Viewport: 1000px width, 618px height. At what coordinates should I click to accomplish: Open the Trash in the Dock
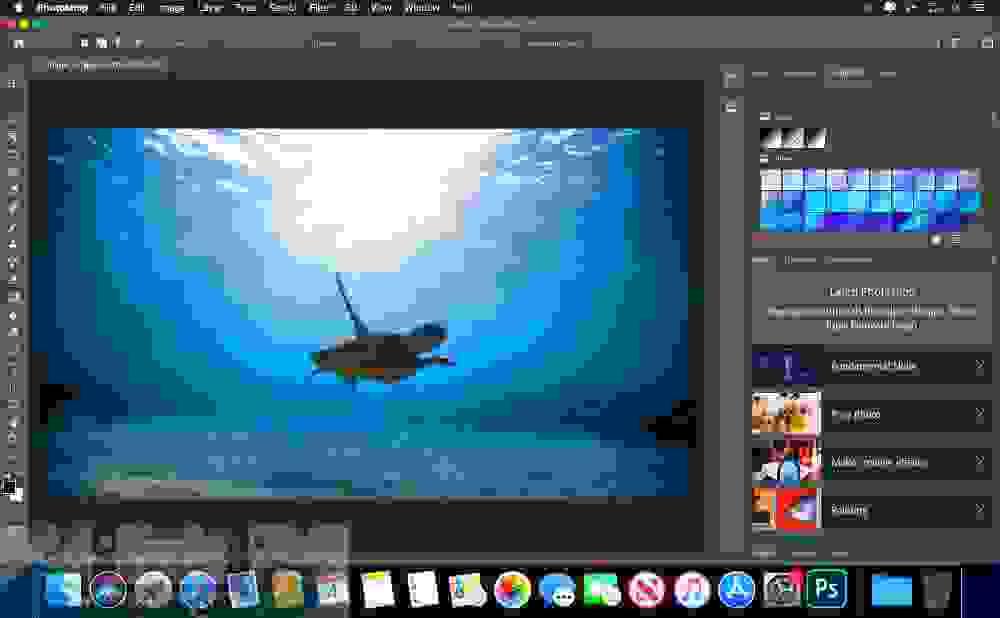pos(937,589)
